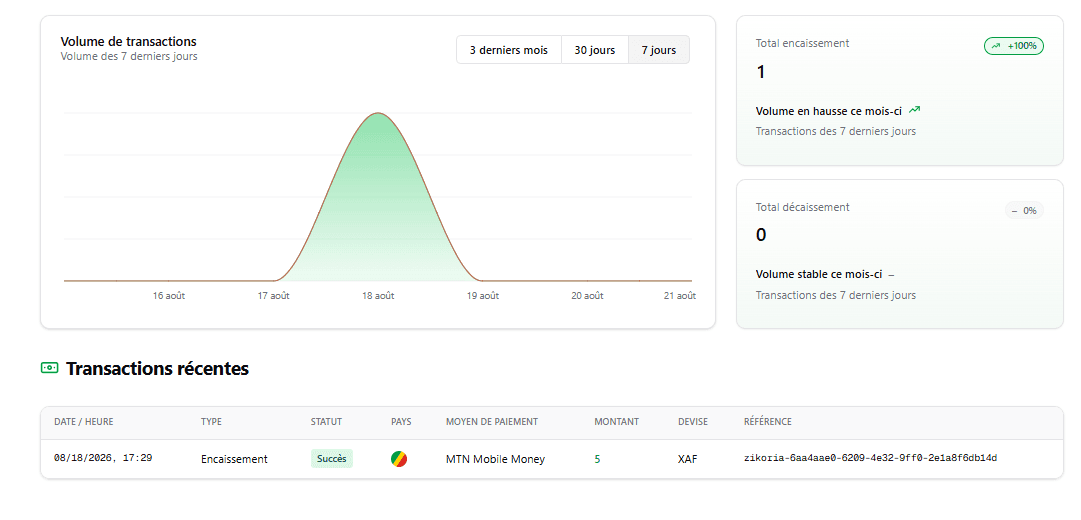The width and height of the screenshot is (1081, 520).
Task: Click the Succès status badge
Action: pos(332,459)
